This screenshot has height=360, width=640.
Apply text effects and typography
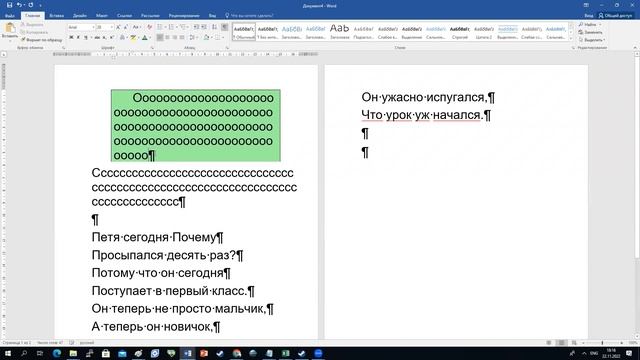(x=122, y=37)
